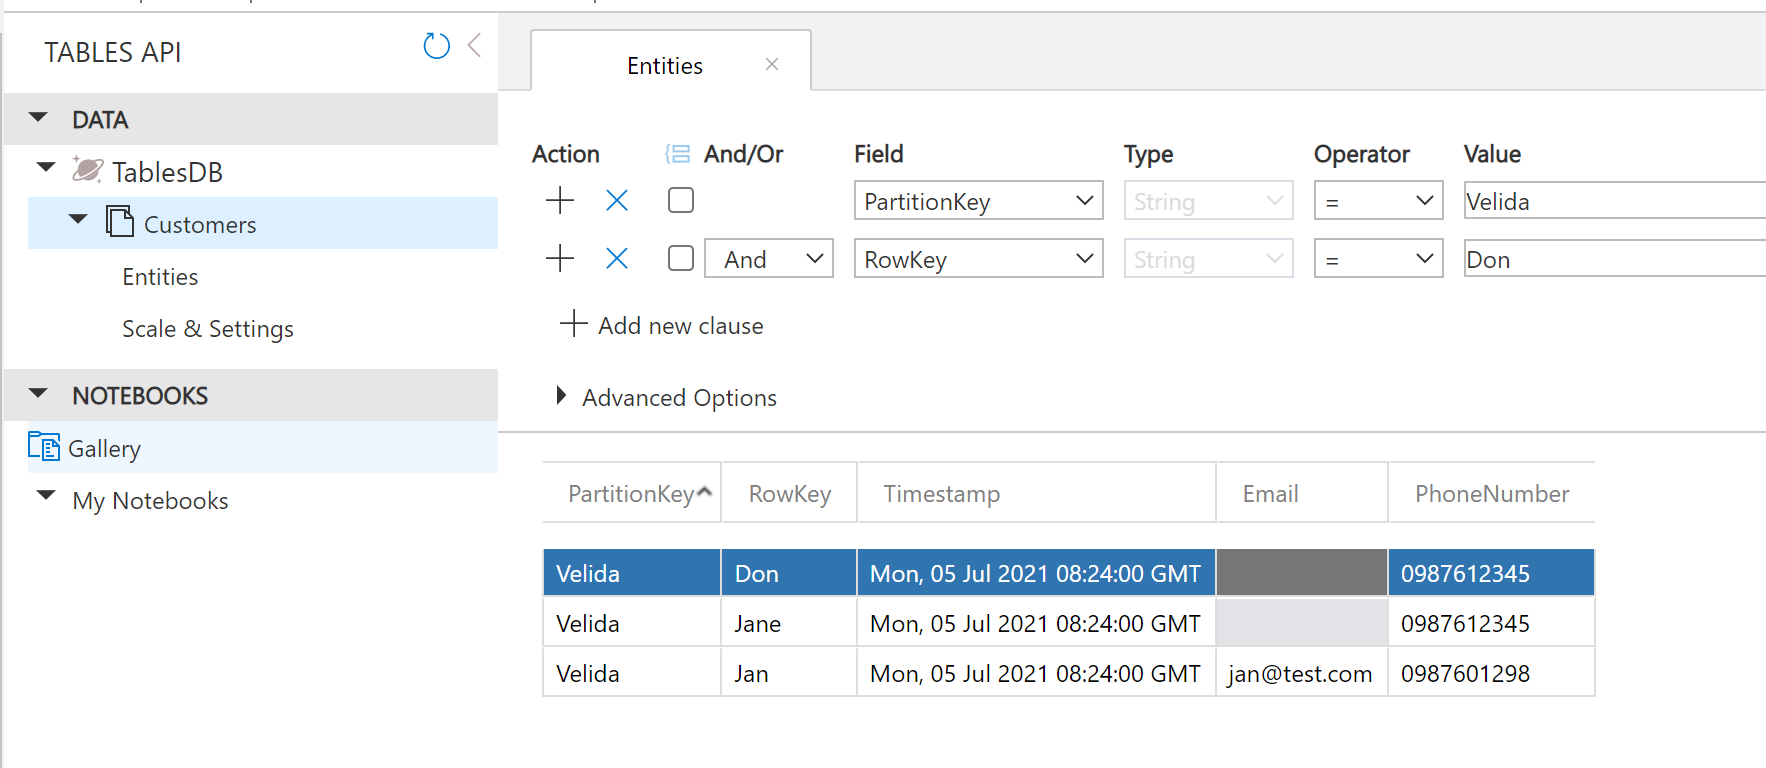Image resolution: width=1766 pixels, height=768 pixels.
Task: Add a clause after the RowKey row
Action: (560, 259)
